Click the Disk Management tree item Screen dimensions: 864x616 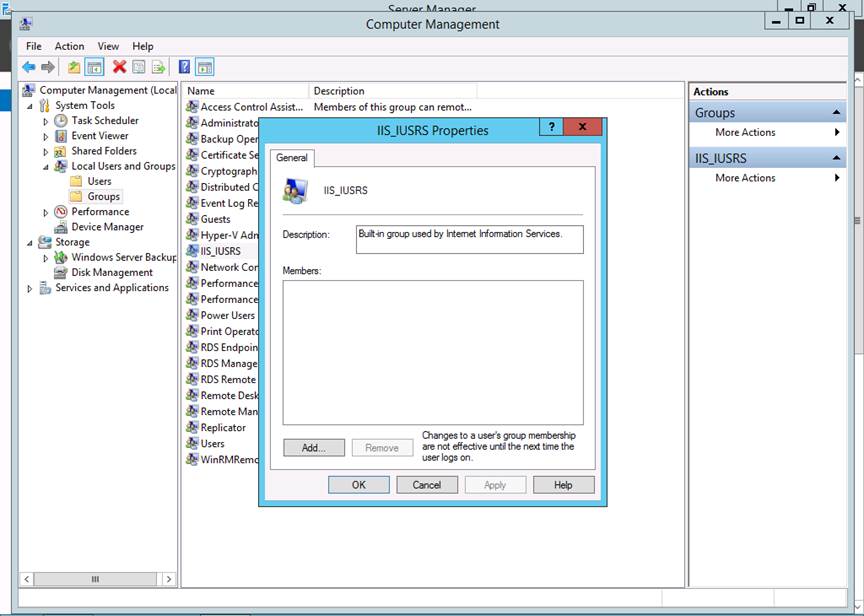pyautogui.click(x=111, y=272)
